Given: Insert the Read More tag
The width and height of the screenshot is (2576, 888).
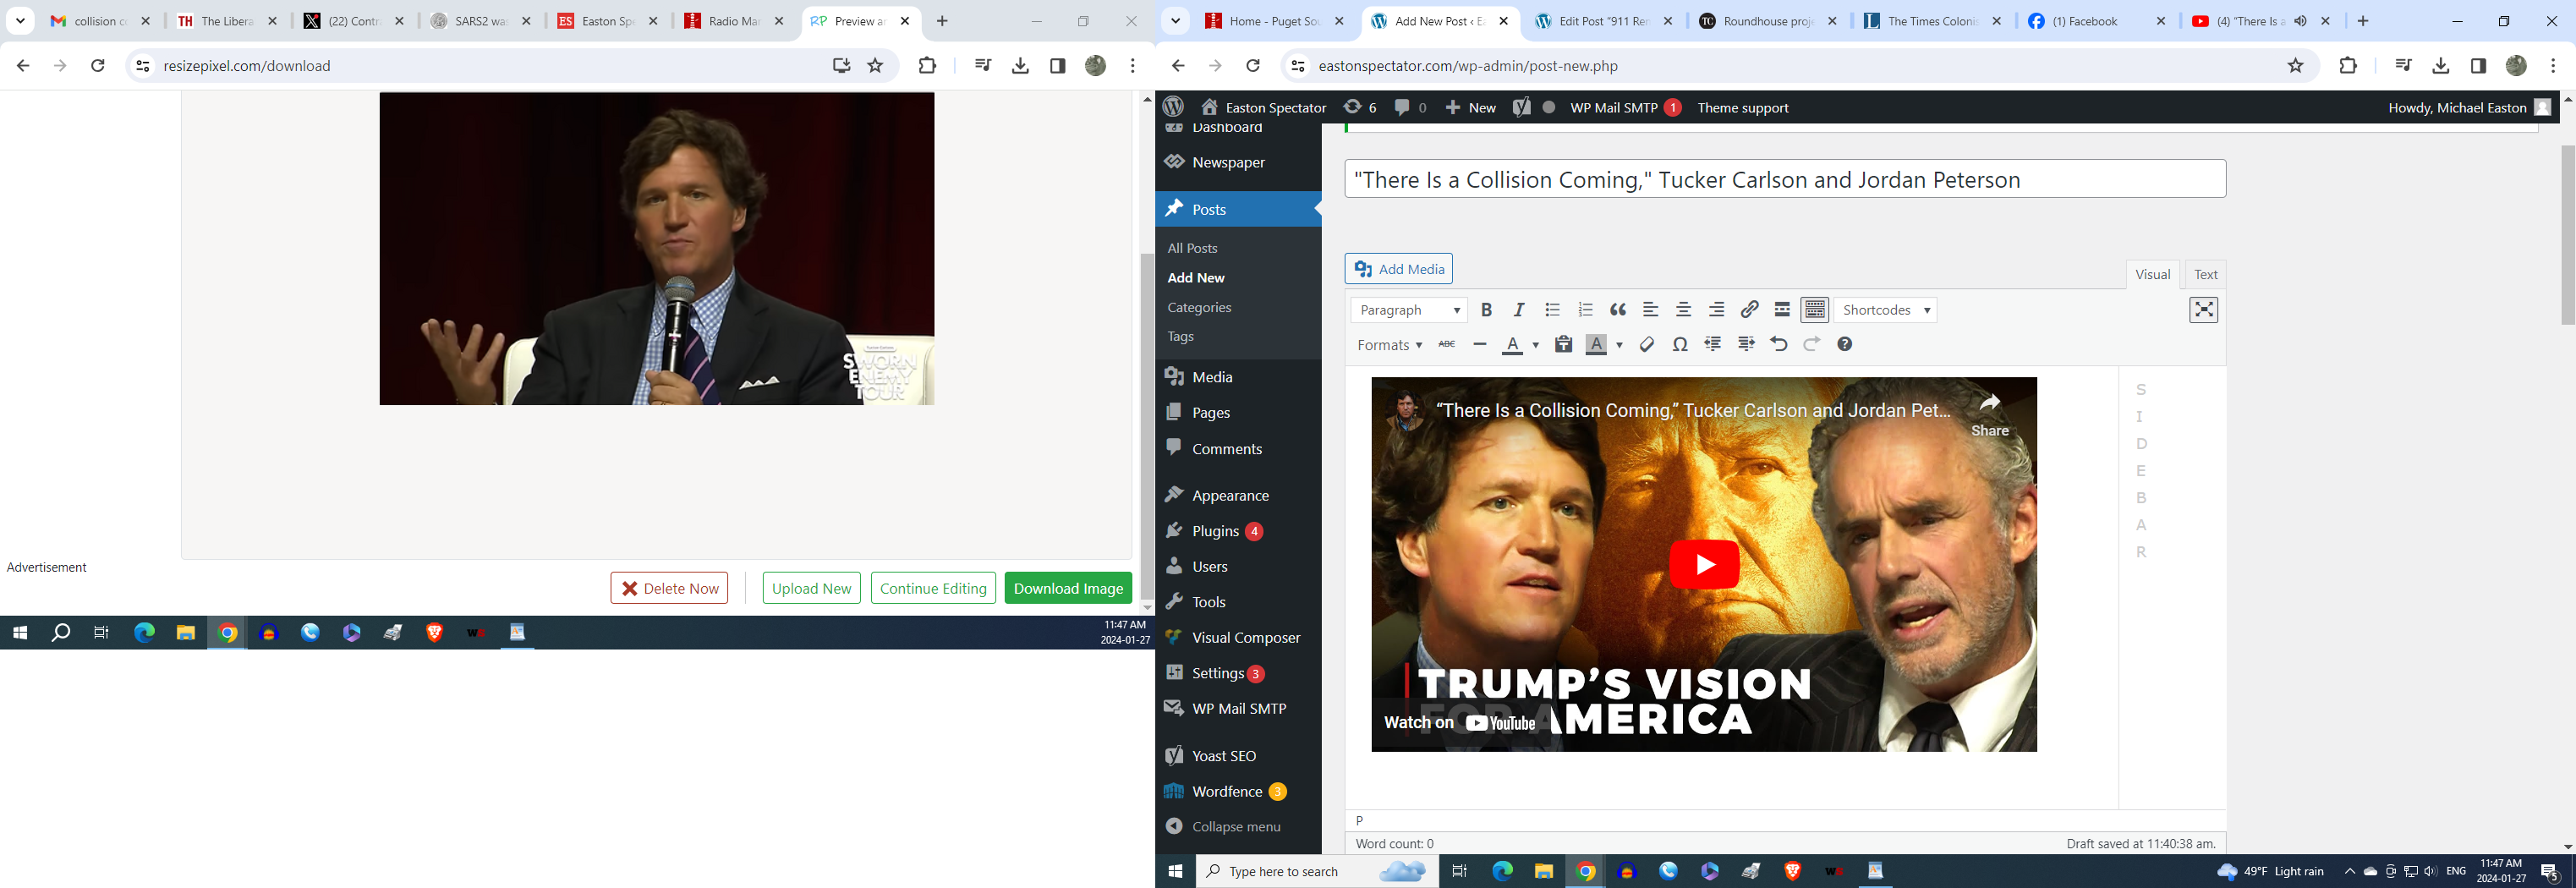Looking at the screenshot, I should pos(1782,310).
